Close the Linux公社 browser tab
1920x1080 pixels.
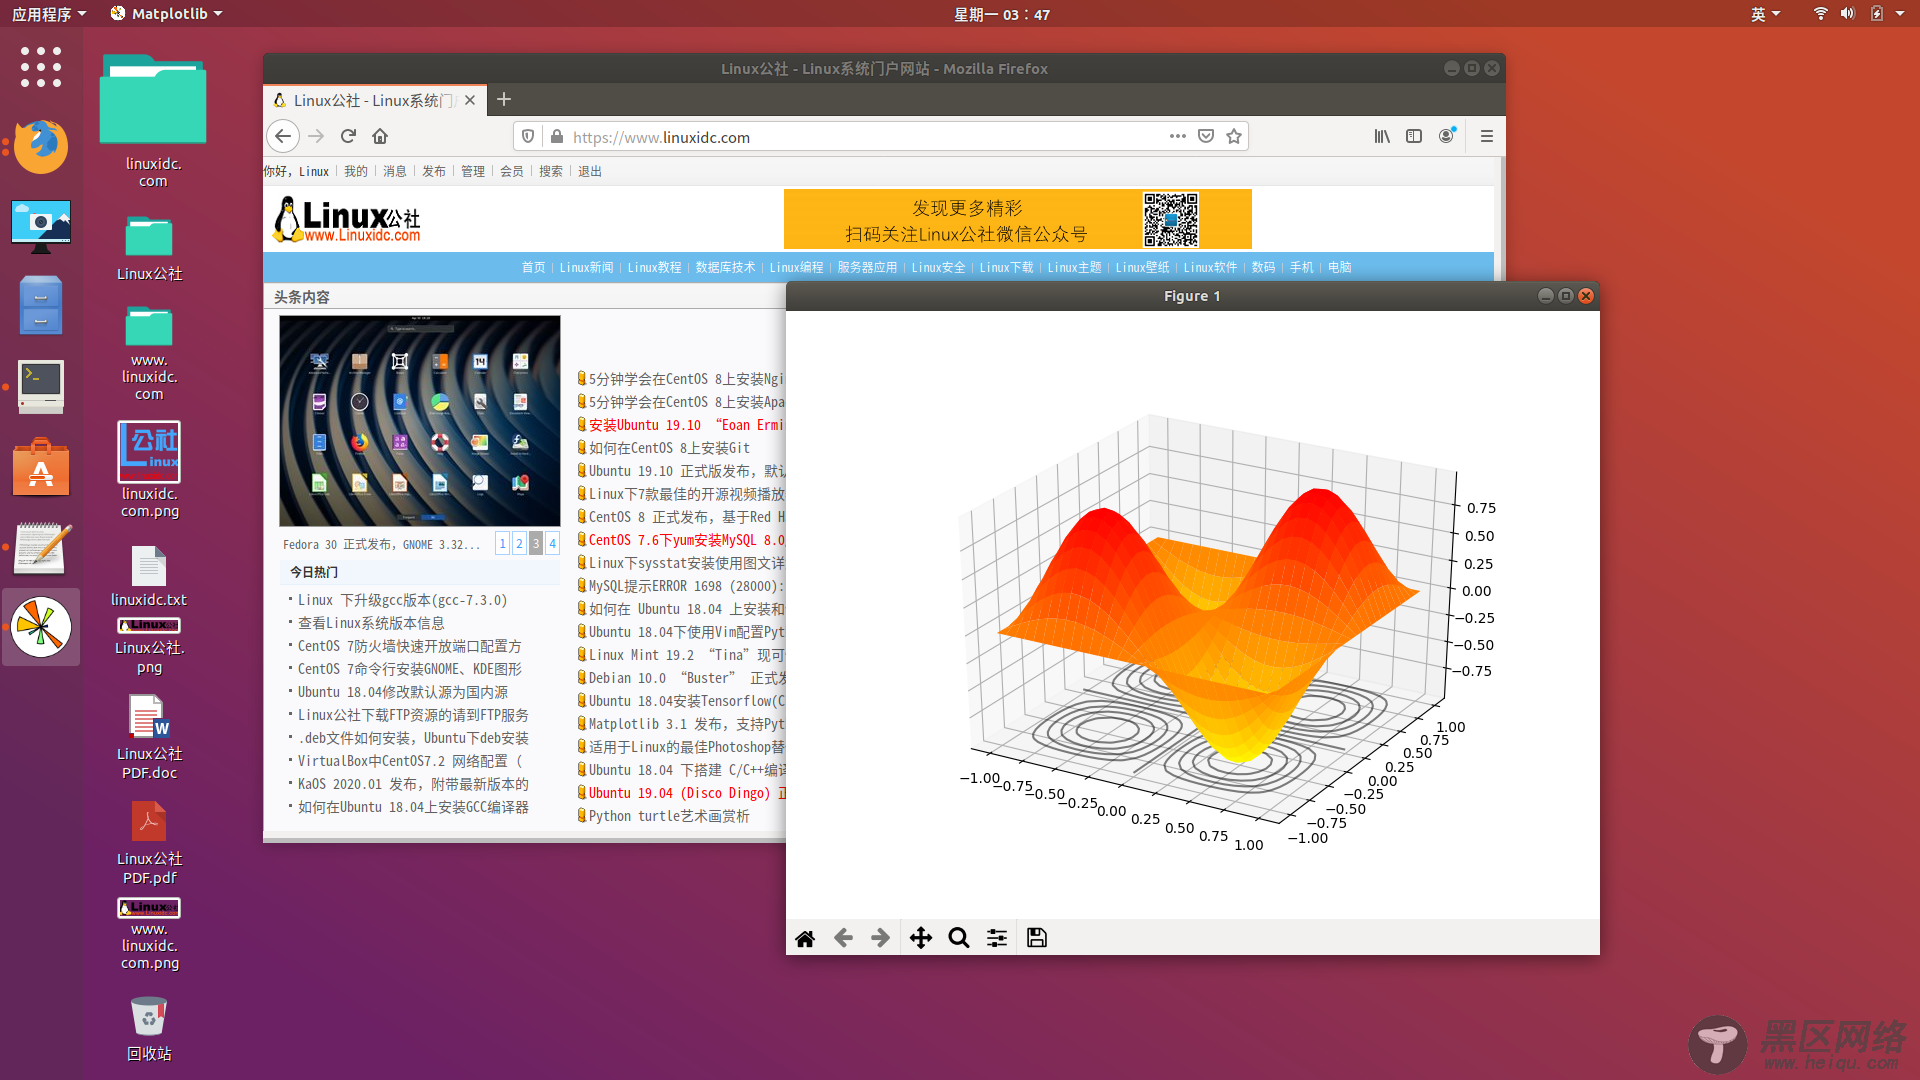click(x=470, y=100)
